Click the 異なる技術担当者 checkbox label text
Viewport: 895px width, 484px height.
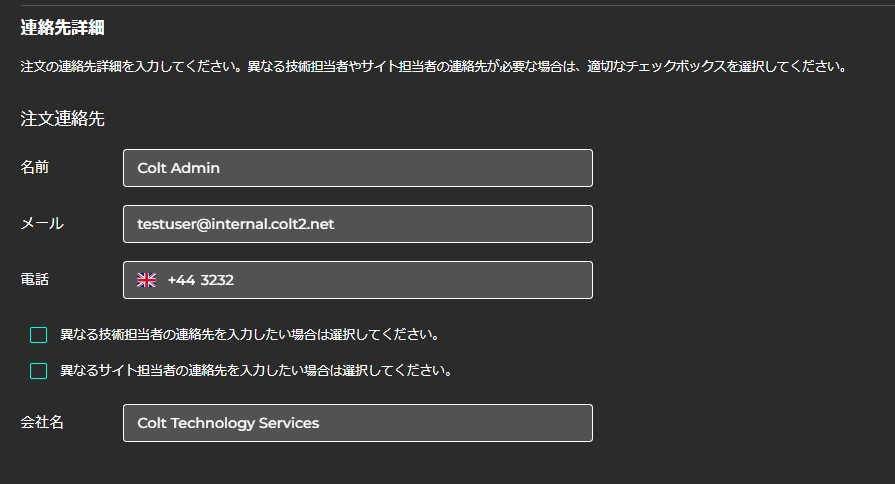pyautogui.click(x=250, y=335)
